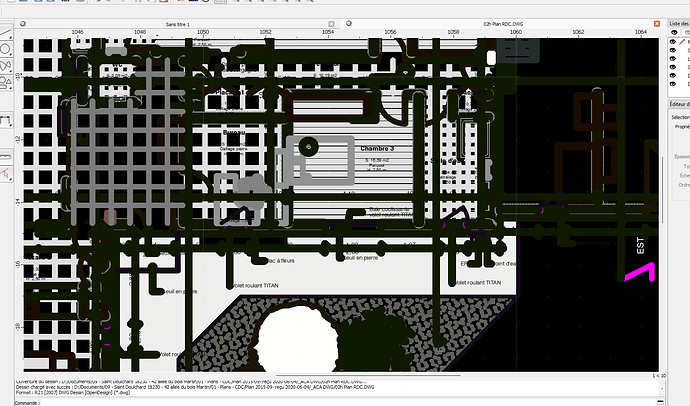This screenshot has height=406, width=690.
Task: Click the Dessin chargé avec succès log line
Action: [x=195, y=388]
